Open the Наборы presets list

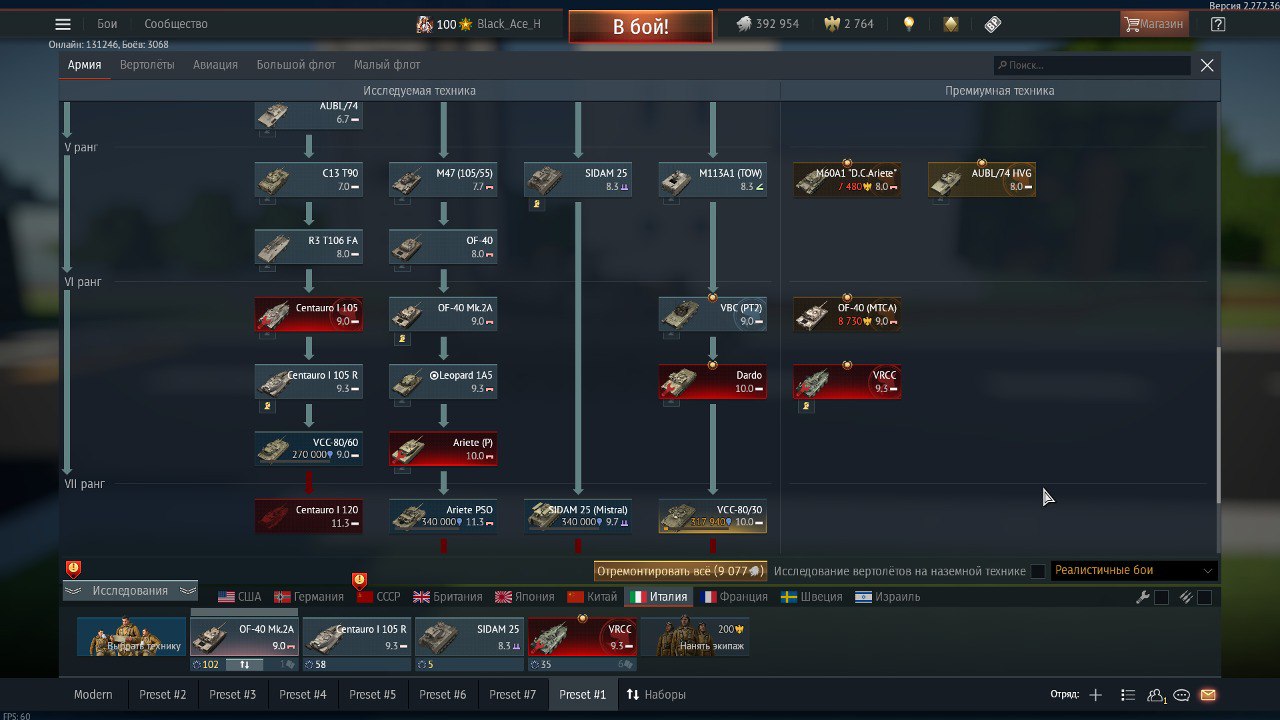[655, 695]
